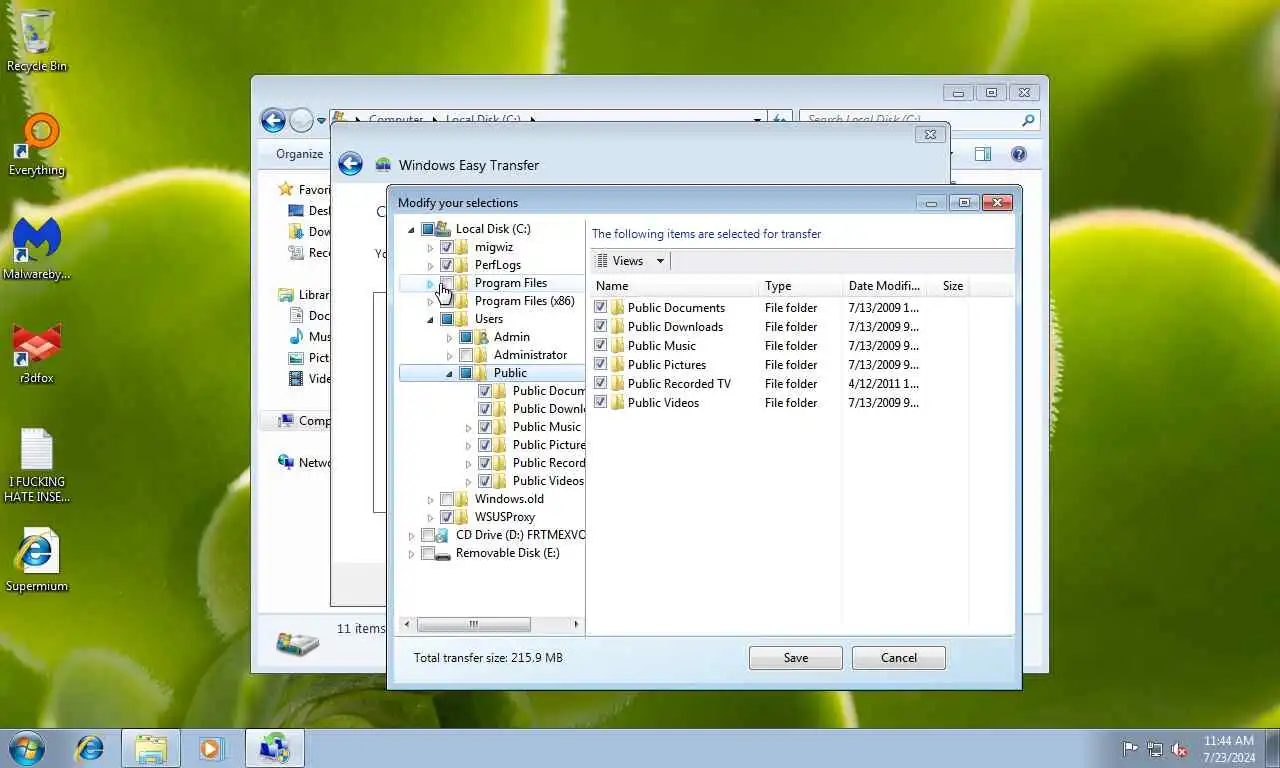The width and height of the screenshot is (1280, 768).
Task: Click Public Documents folder icon in list
Action: (618, 308)
